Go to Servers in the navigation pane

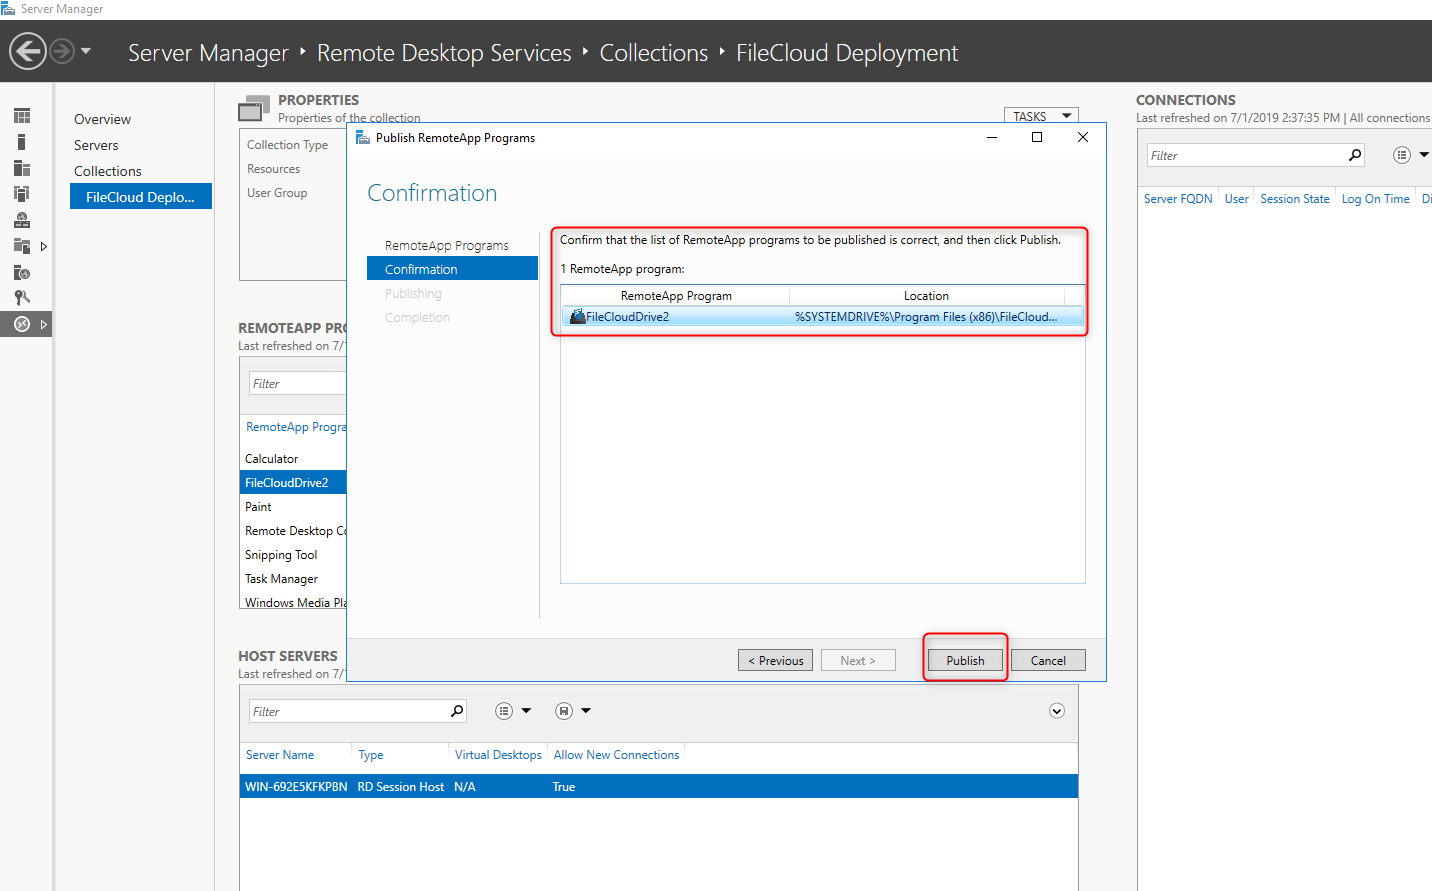pyautogui.click(x=96, y=145)
